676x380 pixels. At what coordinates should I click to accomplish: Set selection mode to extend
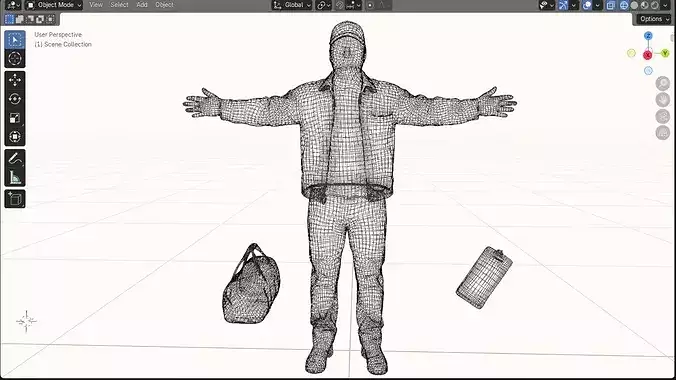click(x=19, y=19)
